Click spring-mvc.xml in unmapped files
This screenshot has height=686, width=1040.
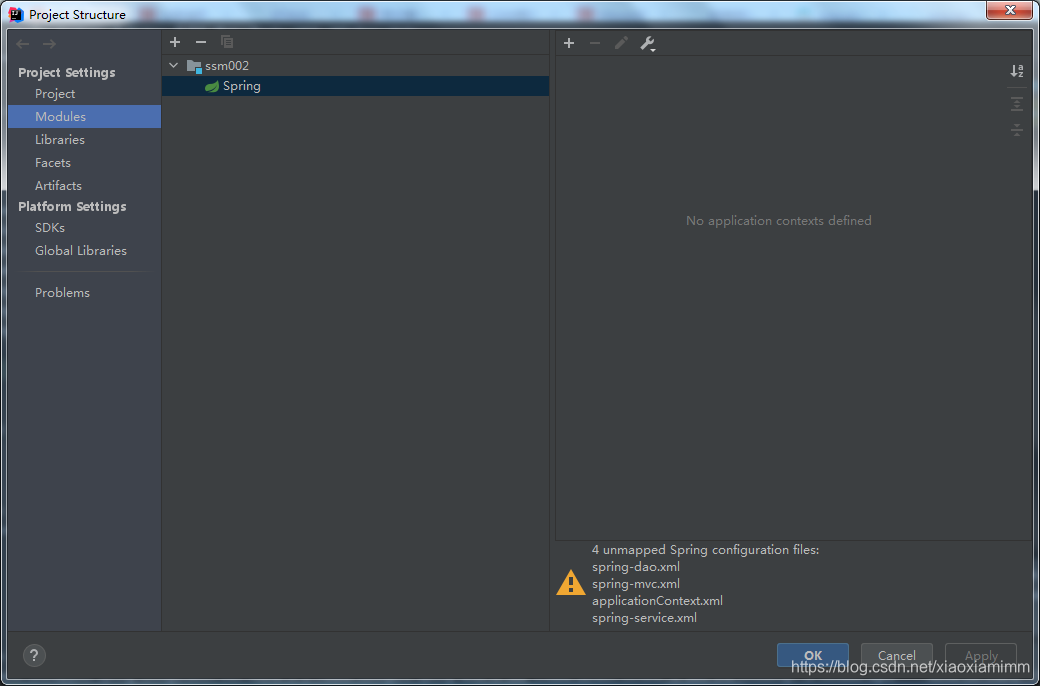point(636,584)
